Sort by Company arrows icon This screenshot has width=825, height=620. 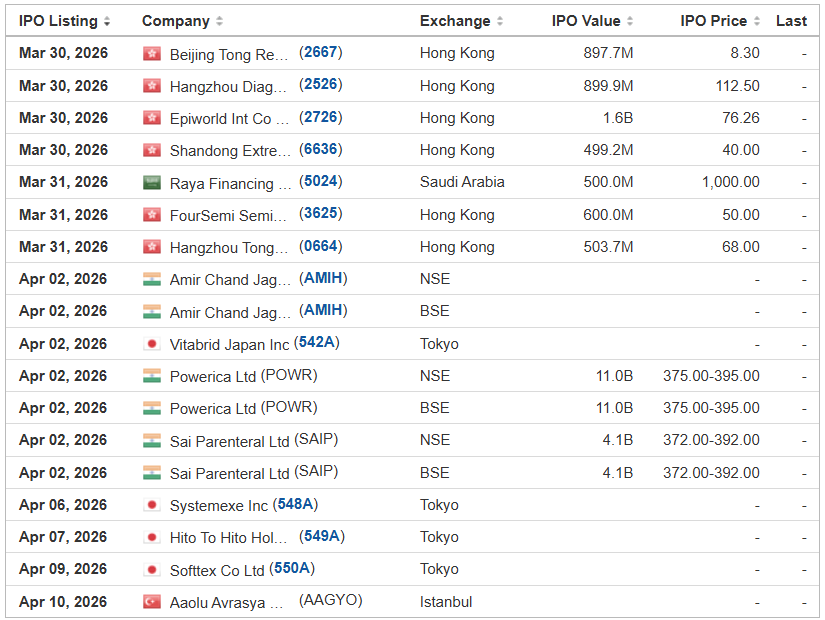tap(219, 21)
